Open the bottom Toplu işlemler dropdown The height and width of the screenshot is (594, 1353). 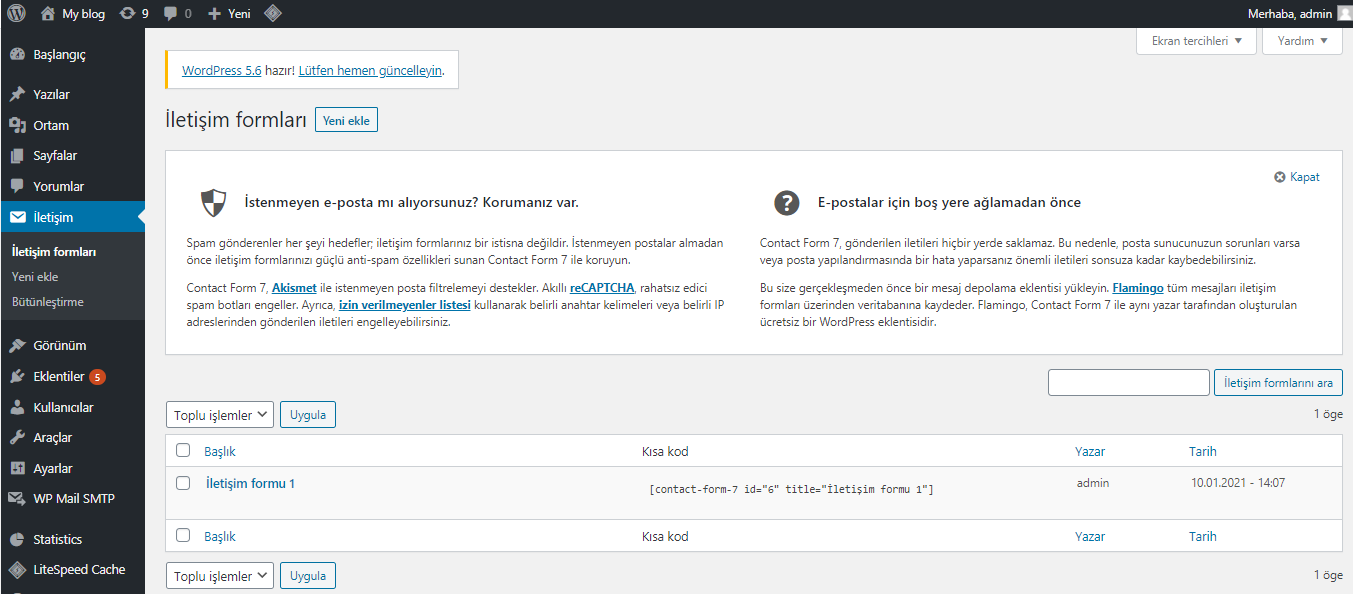pyautogui.click(x=219, y=576)
